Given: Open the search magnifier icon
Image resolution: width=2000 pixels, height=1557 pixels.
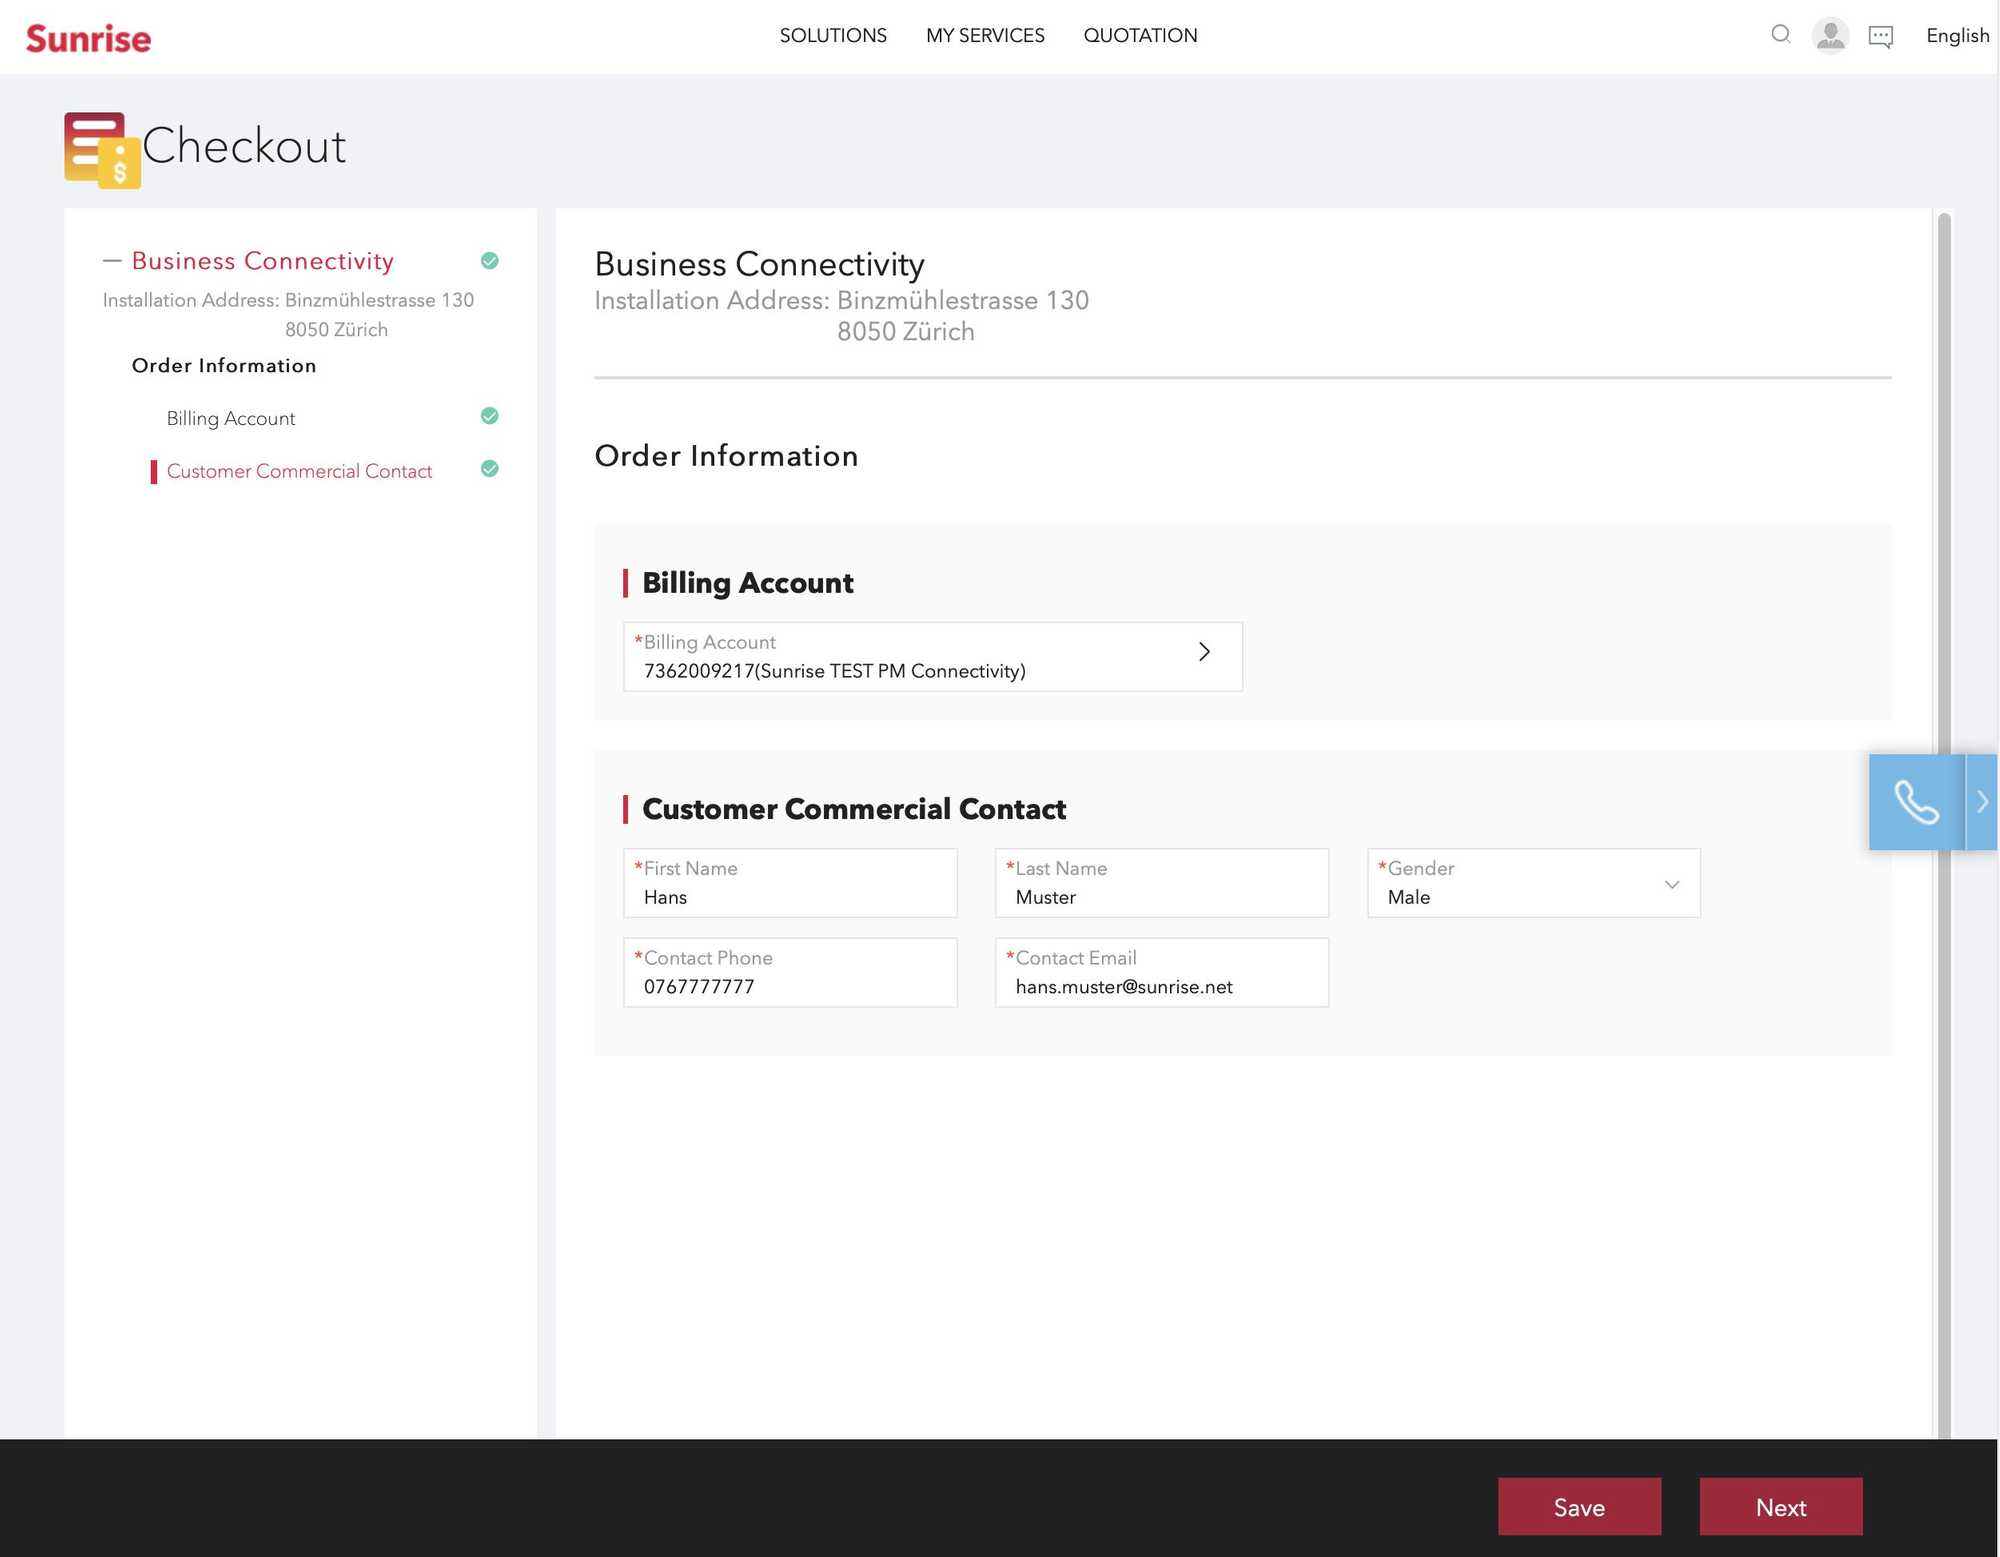Looking at the screenshot, I should tap(1780, 35).
